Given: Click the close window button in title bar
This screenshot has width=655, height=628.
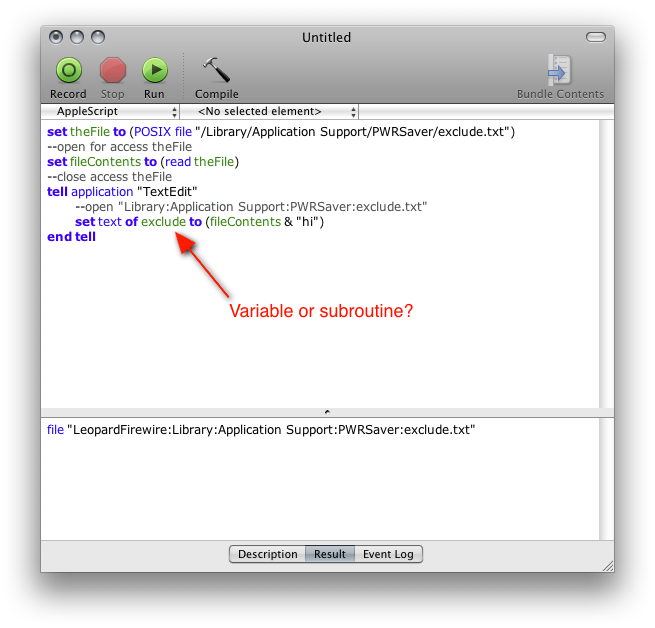Looking at the screenshot, I should [x=56, y=37].
